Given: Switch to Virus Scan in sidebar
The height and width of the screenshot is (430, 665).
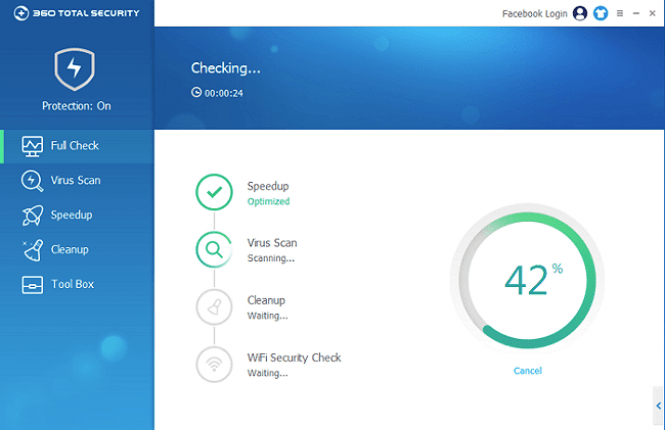Looking at the screenshot, I should click(77, 181).
